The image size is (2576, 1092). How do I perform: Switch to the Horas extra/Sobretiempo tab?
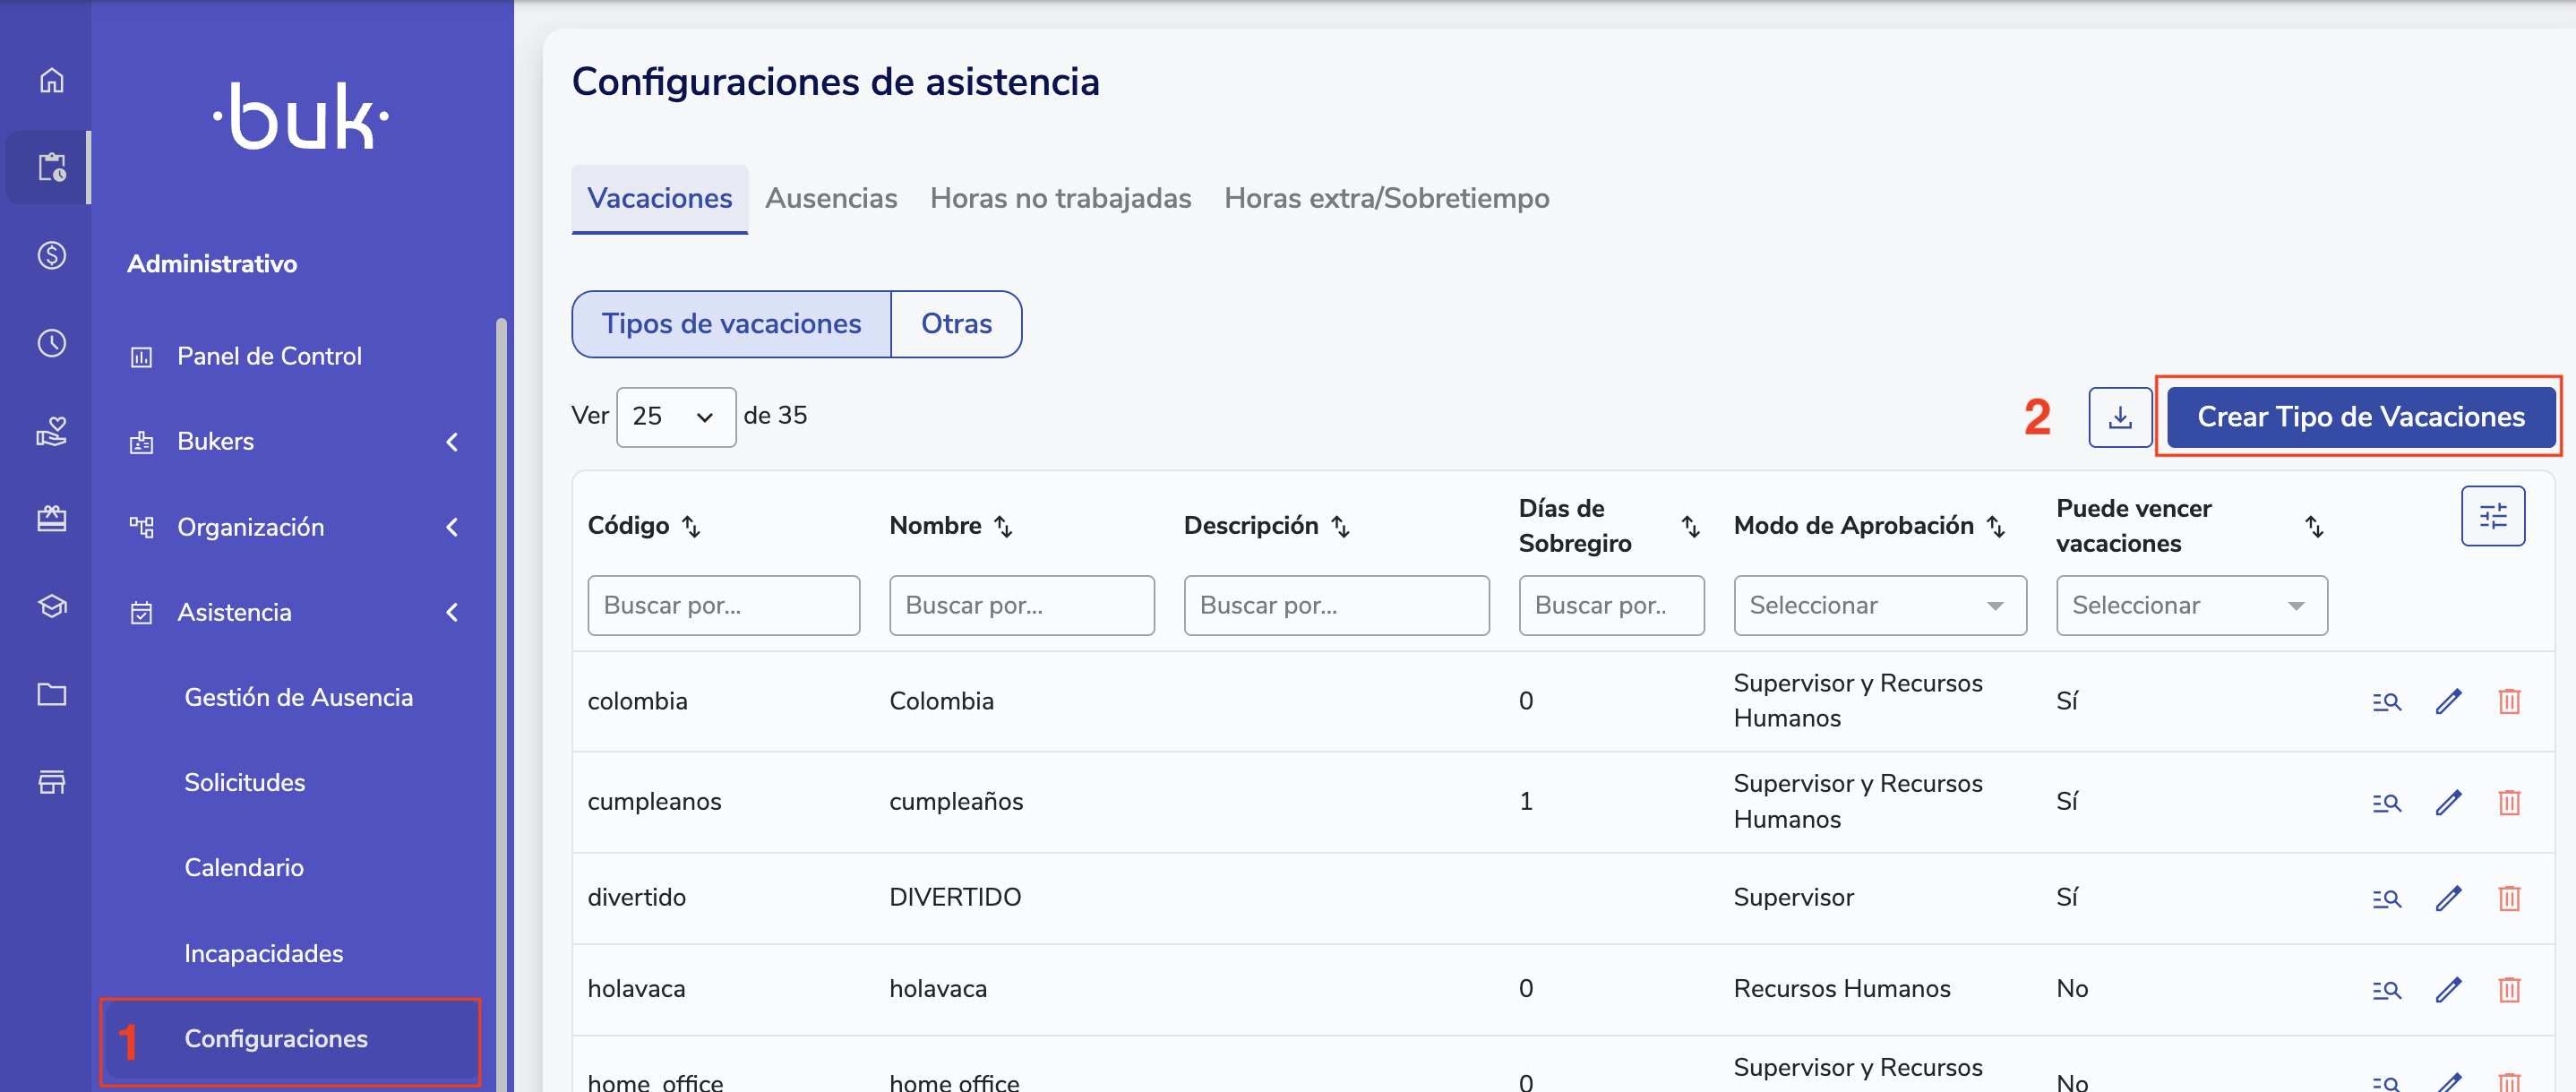(x=1387, y=199)
